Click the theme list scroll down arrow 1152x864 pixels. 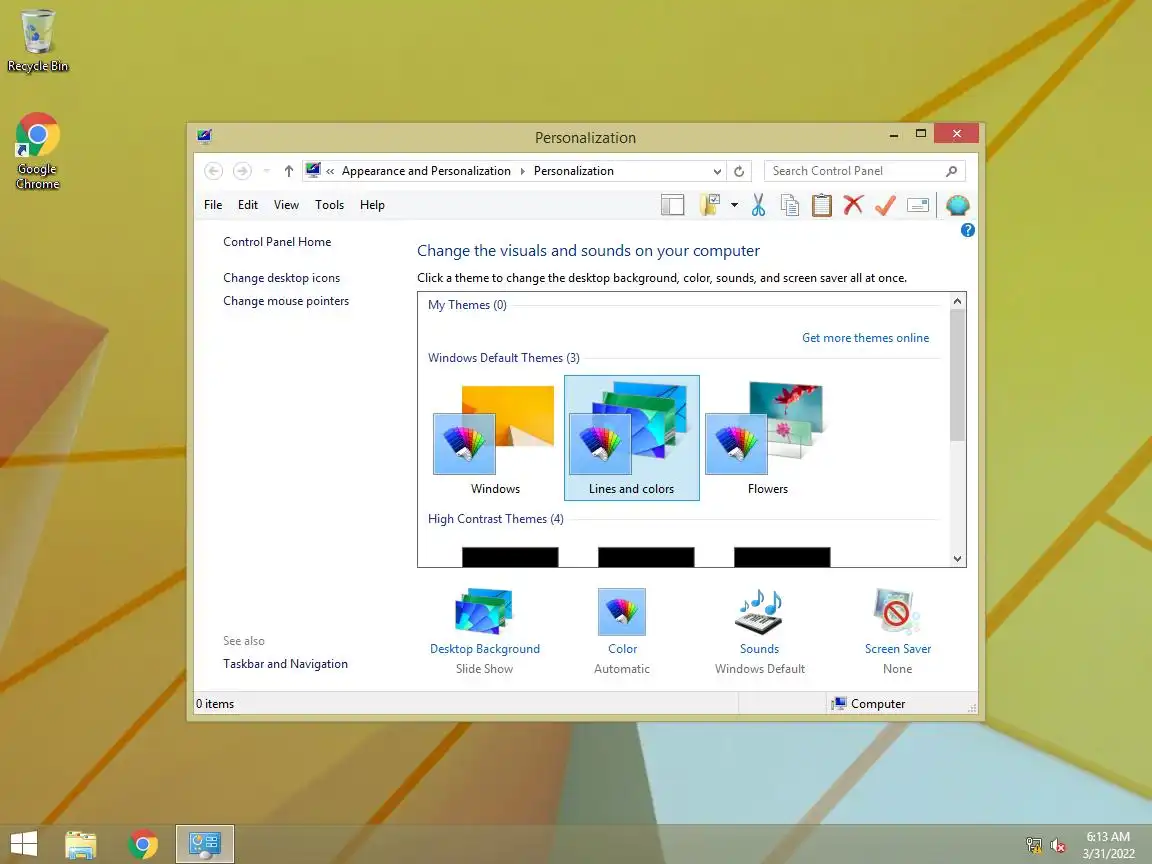pyautogui.click(x=957, y=558)
